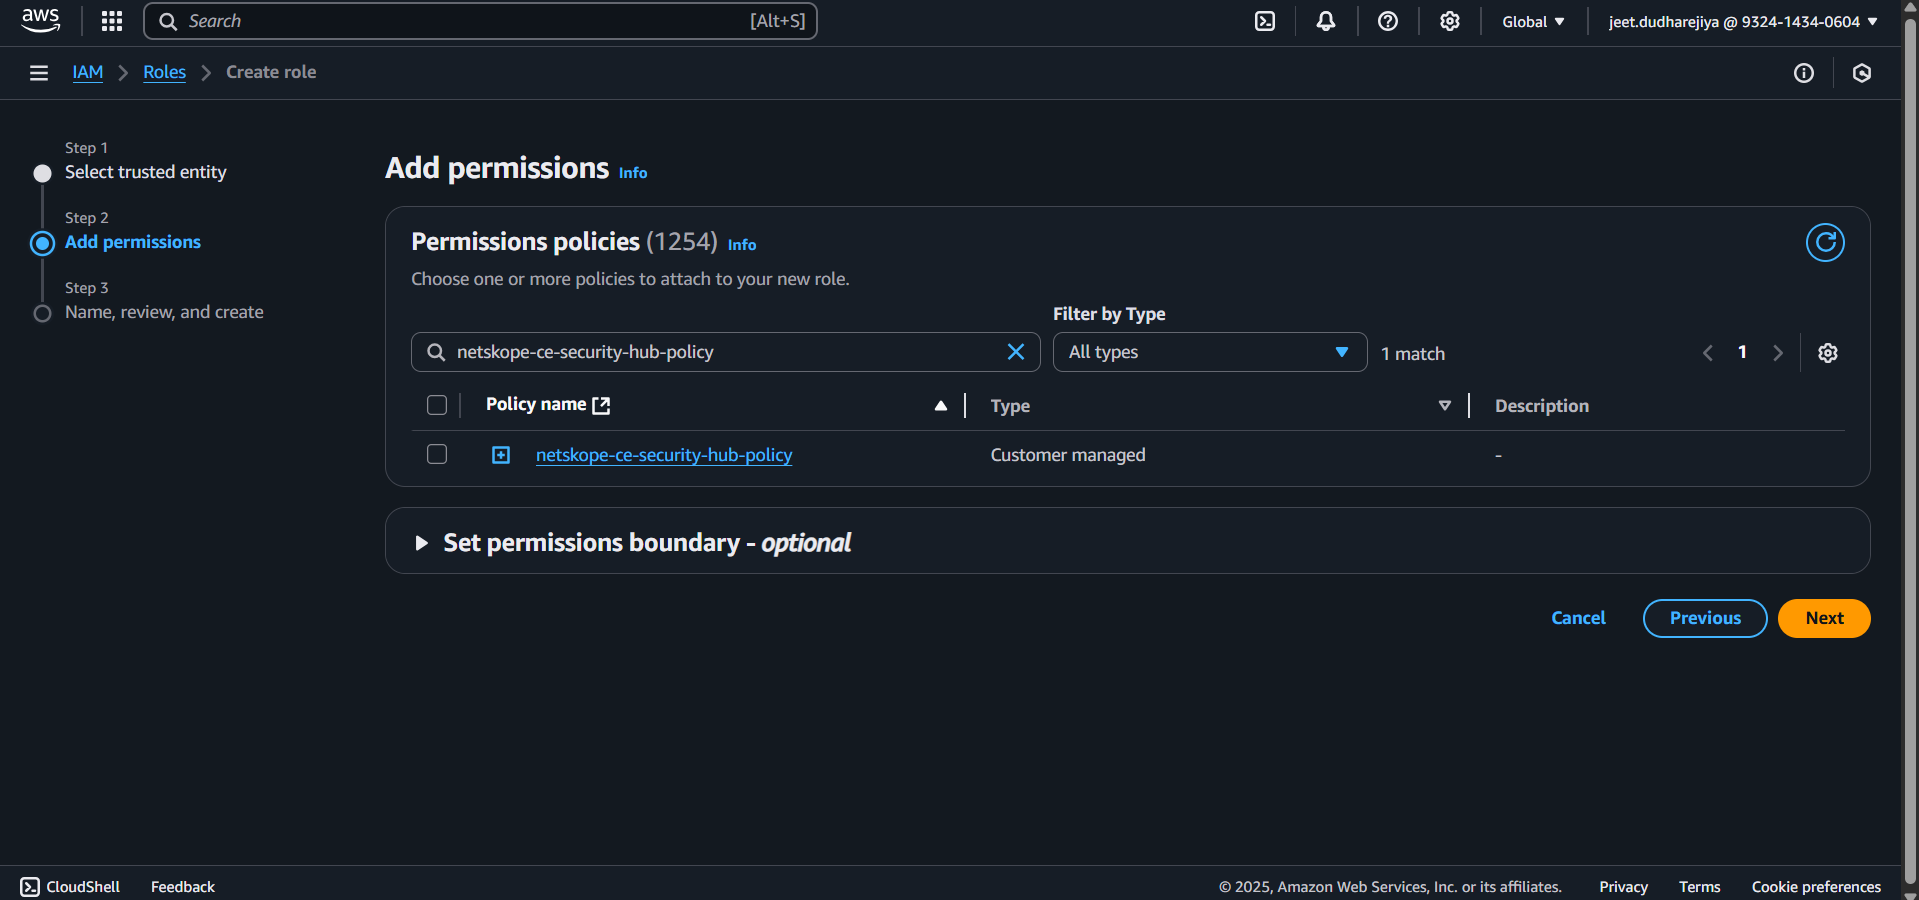Go to the Roles breadcrumb
Viewport: 1919px width, 900px height.
coord(164,72)
